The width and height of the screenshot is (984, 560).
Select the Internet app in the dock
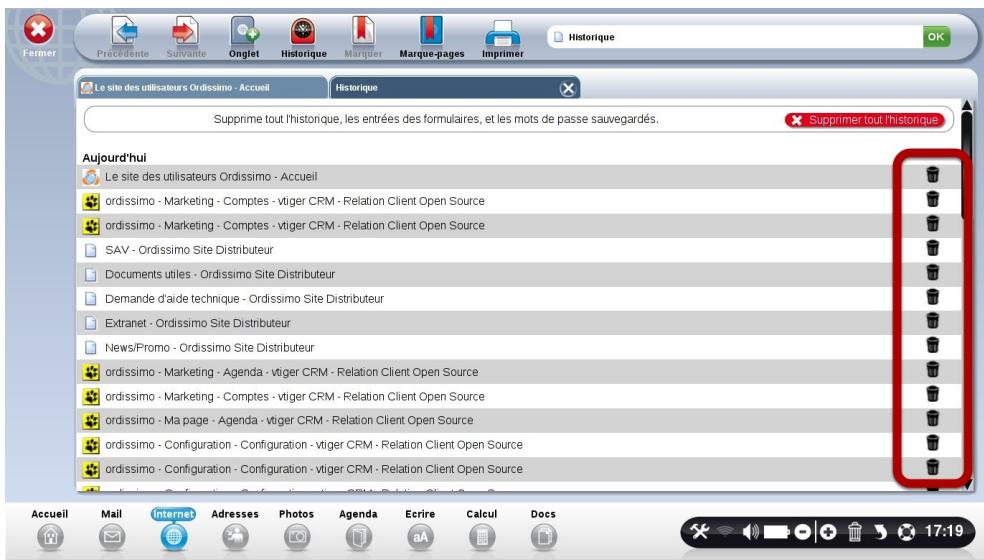(x=174, y=537)
